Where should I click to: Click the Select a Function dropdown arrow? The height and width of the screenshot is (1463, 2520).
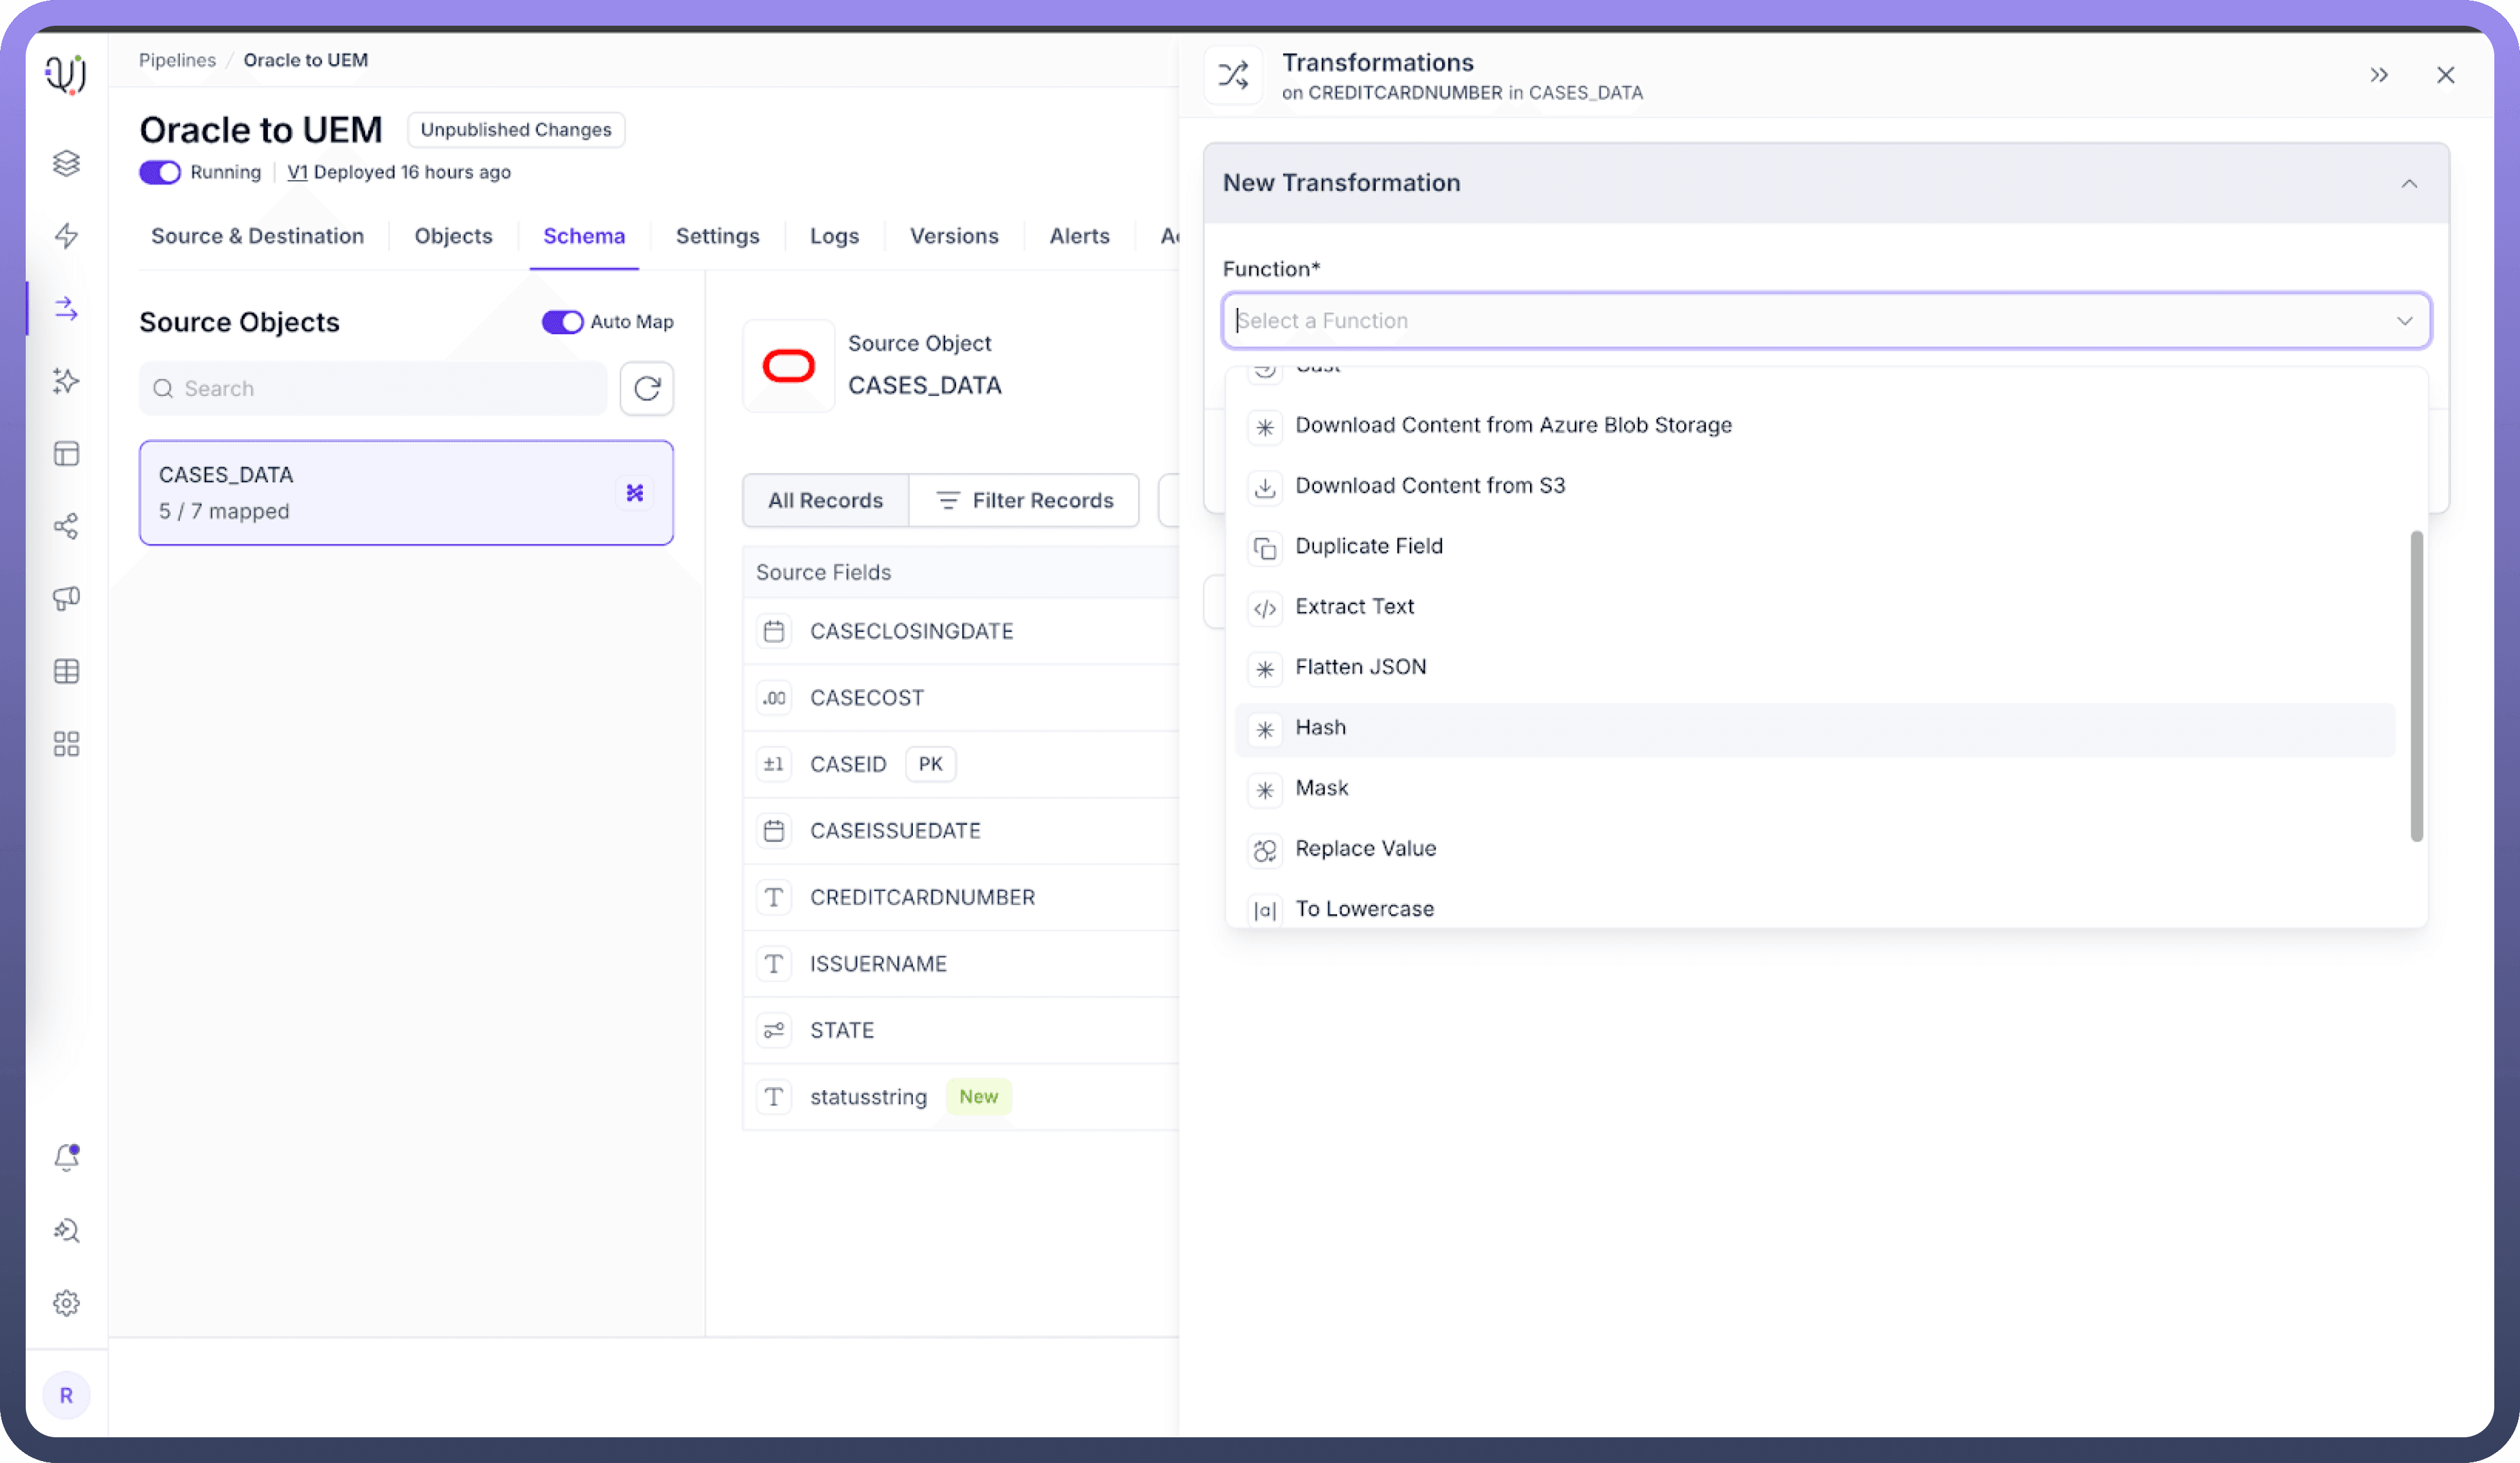tap(2404, 321)
